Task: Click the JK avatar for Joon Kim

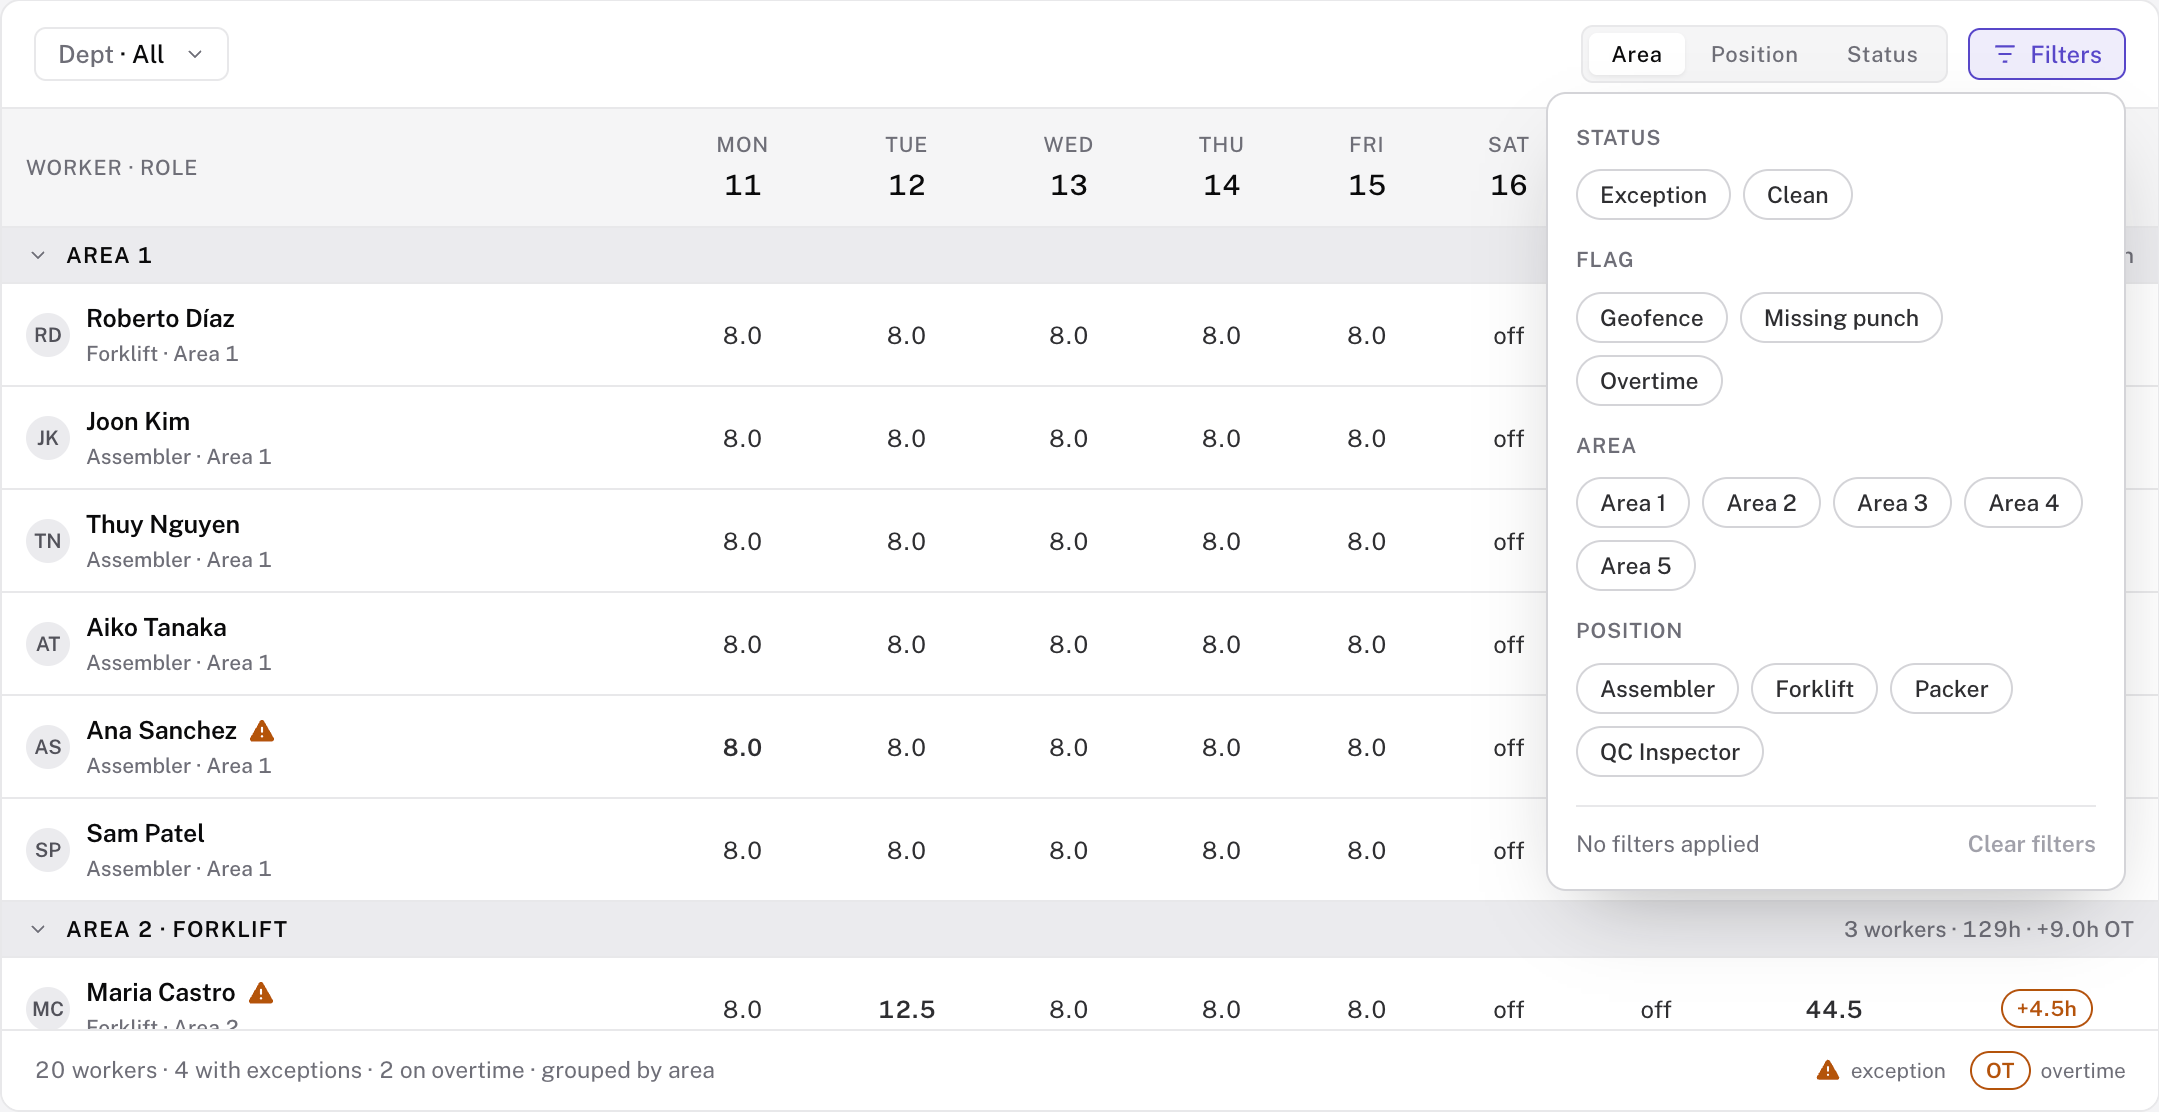Action: point(48,438)
